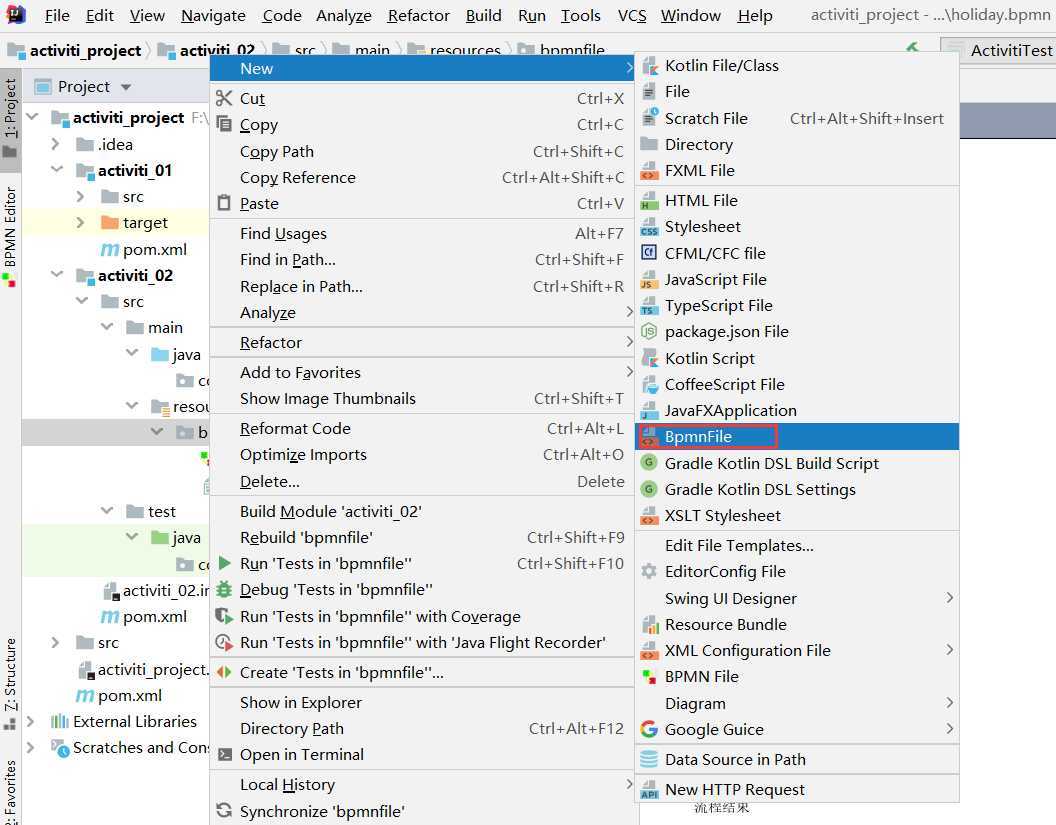
Task: Click the New HTTP Request API icon
Action: tap(649, 789)
